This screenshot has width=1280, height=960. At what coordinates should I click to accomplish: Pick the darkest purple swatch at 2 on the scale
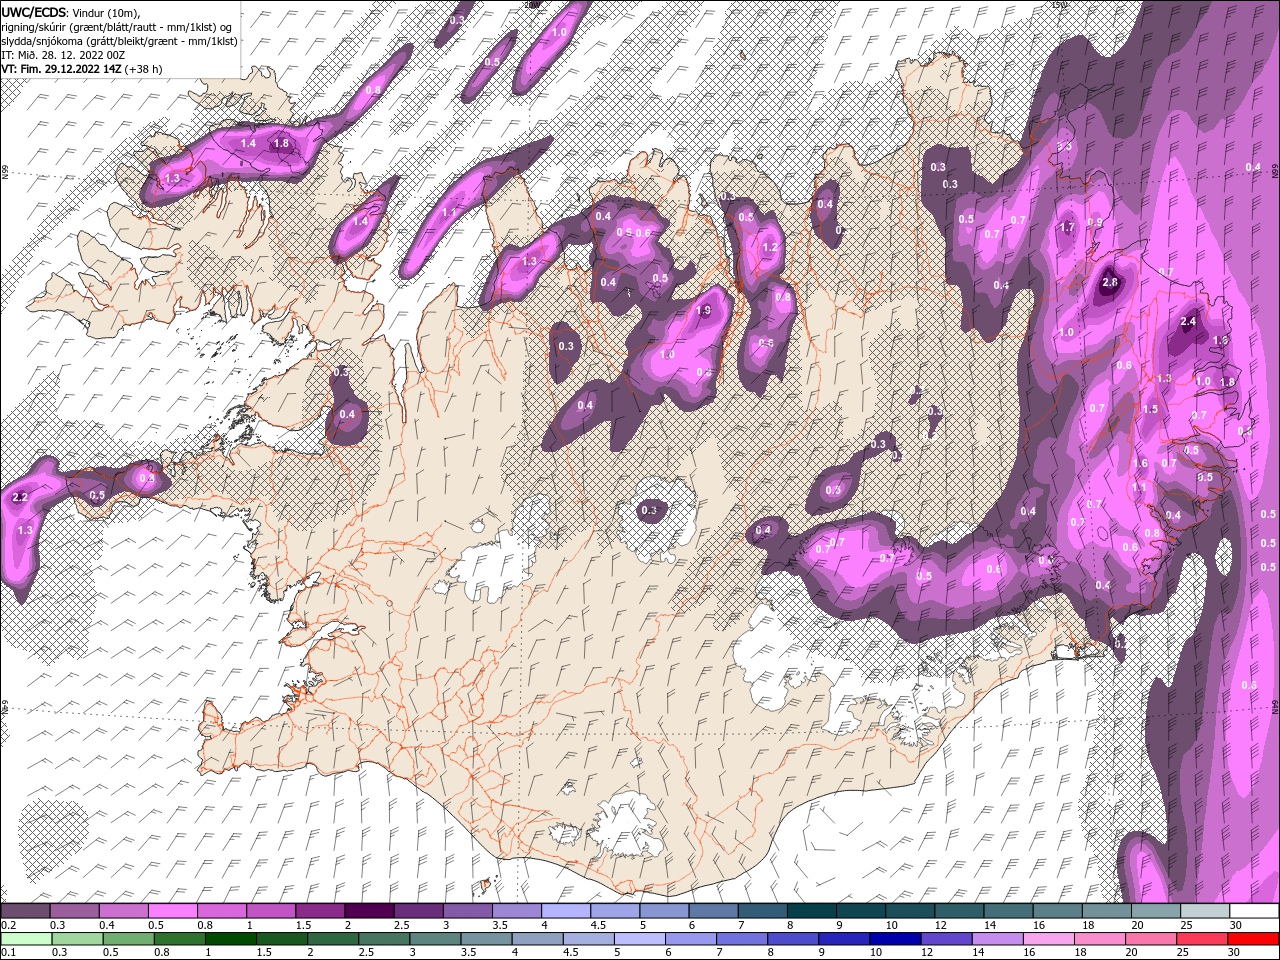tap(369, 911)
